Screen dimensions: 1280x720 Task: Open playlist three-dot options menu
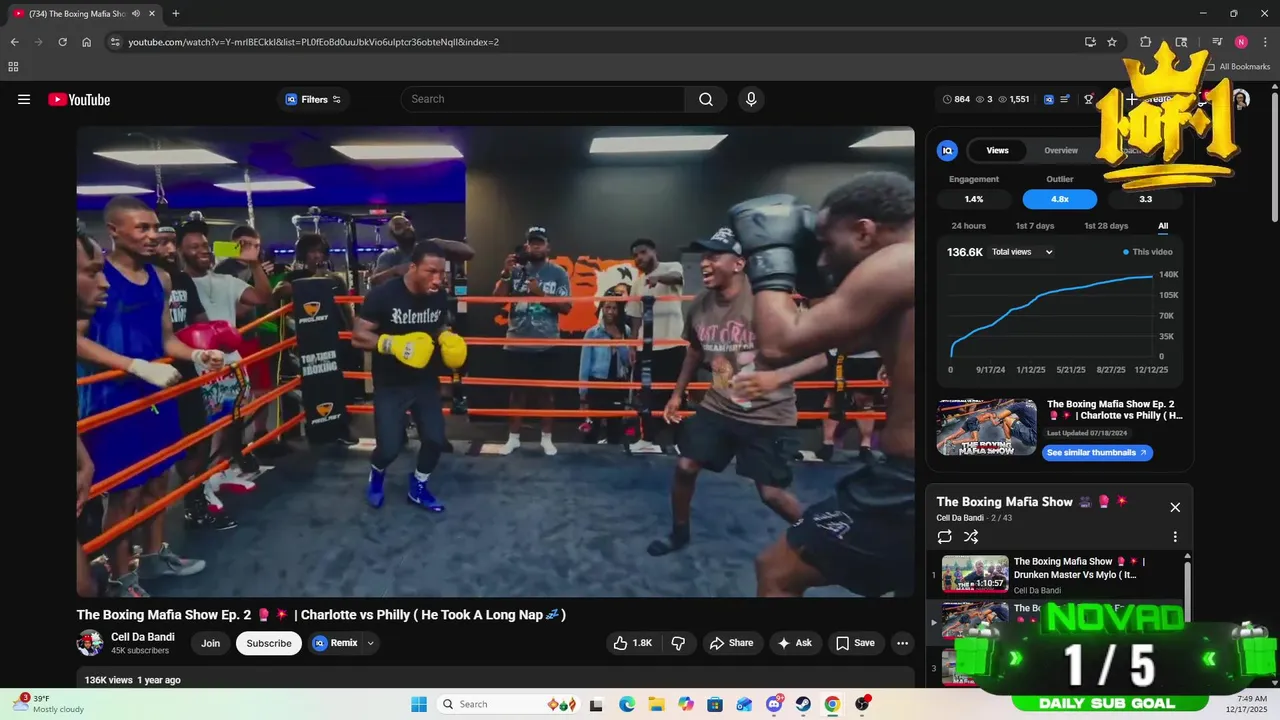tap(1175, 537)
